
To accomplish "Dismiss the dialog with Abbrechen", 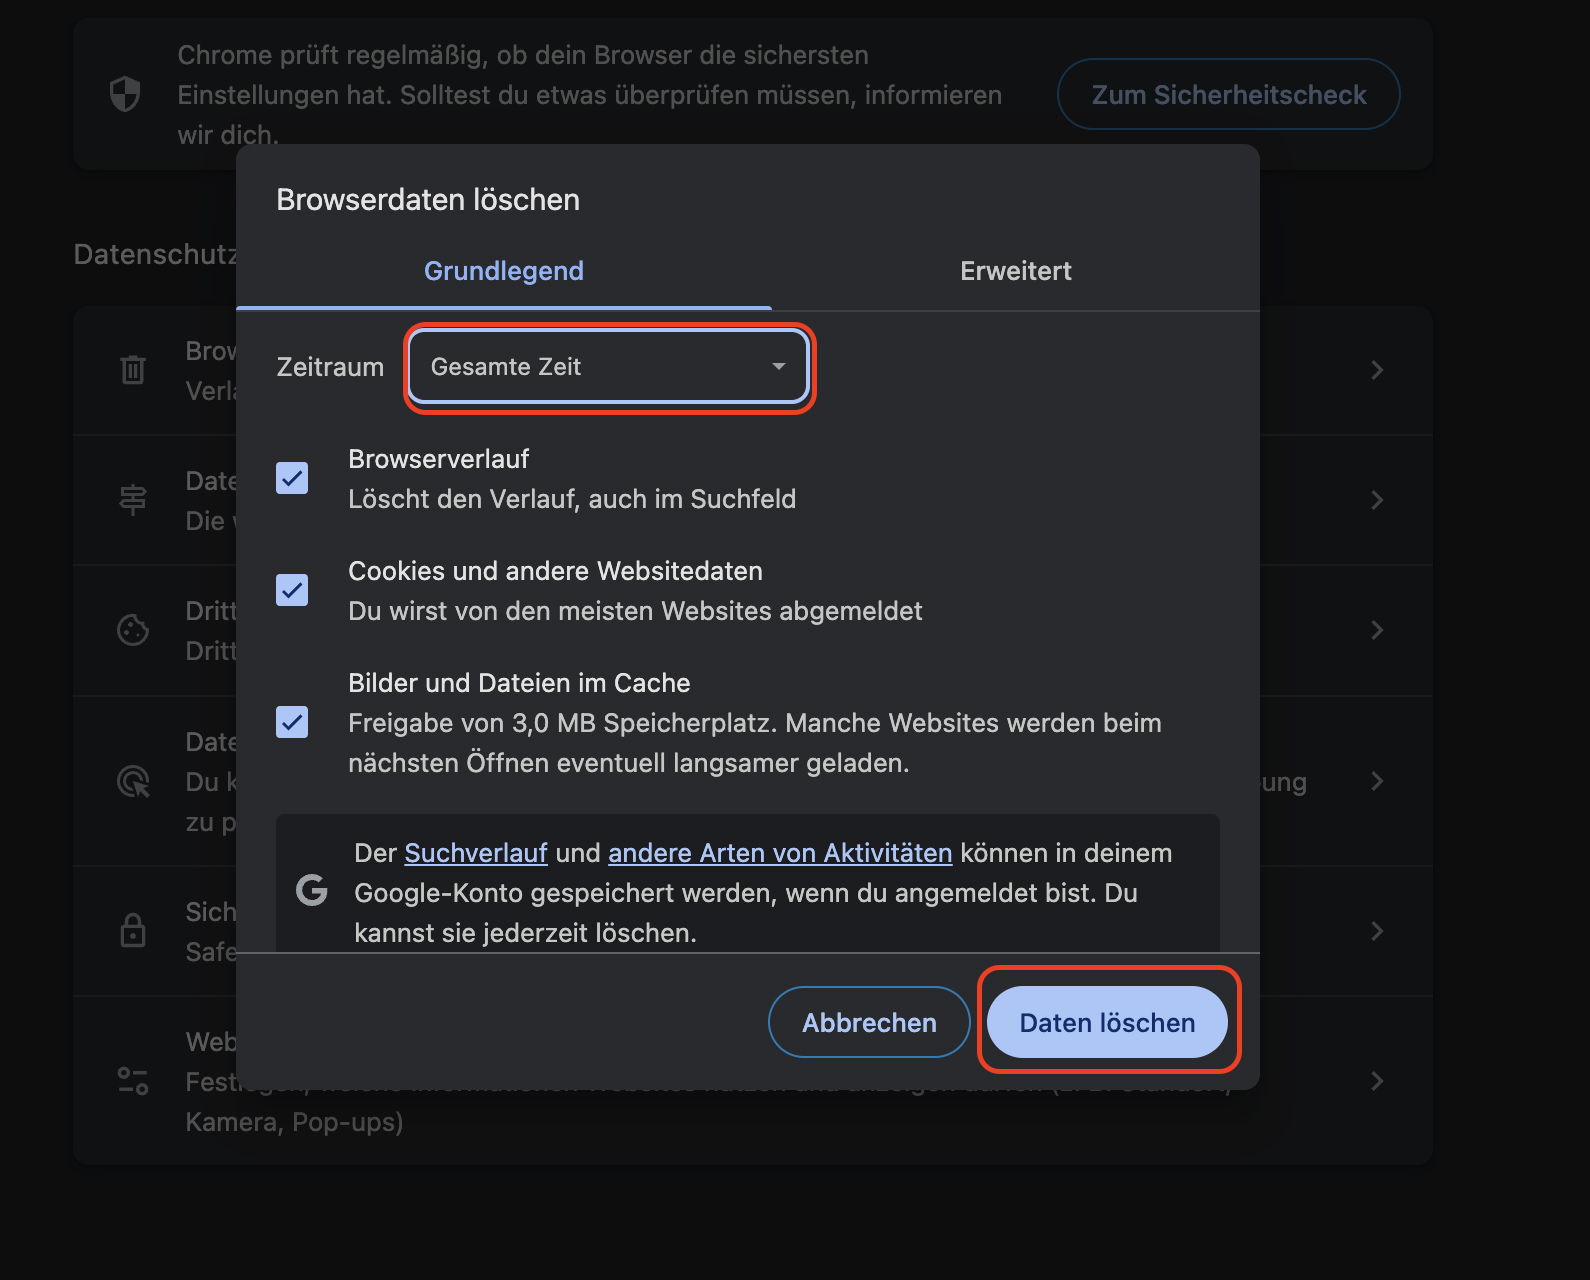I will pyautogui.click(x=868, y=1022).
